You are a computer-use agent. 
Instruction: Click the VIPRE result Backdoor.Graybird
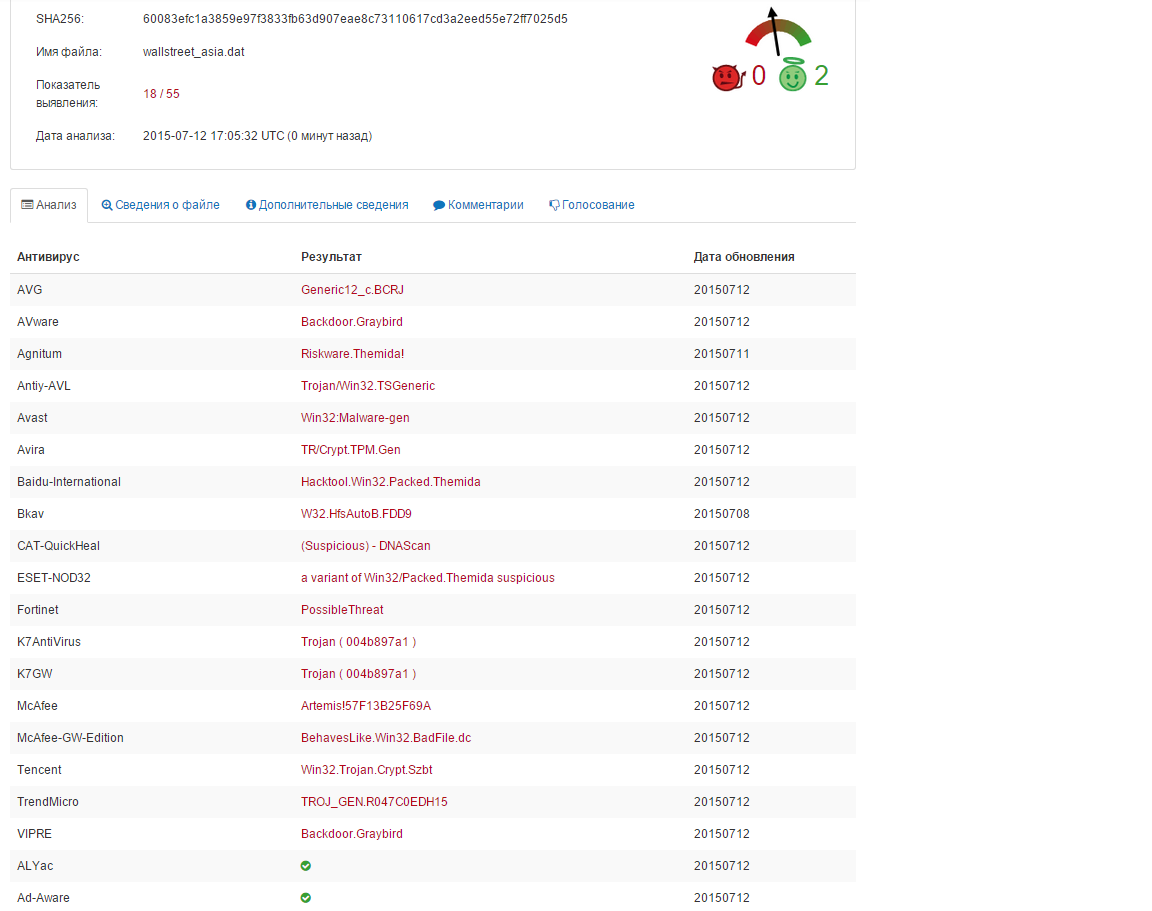(352, 834)
